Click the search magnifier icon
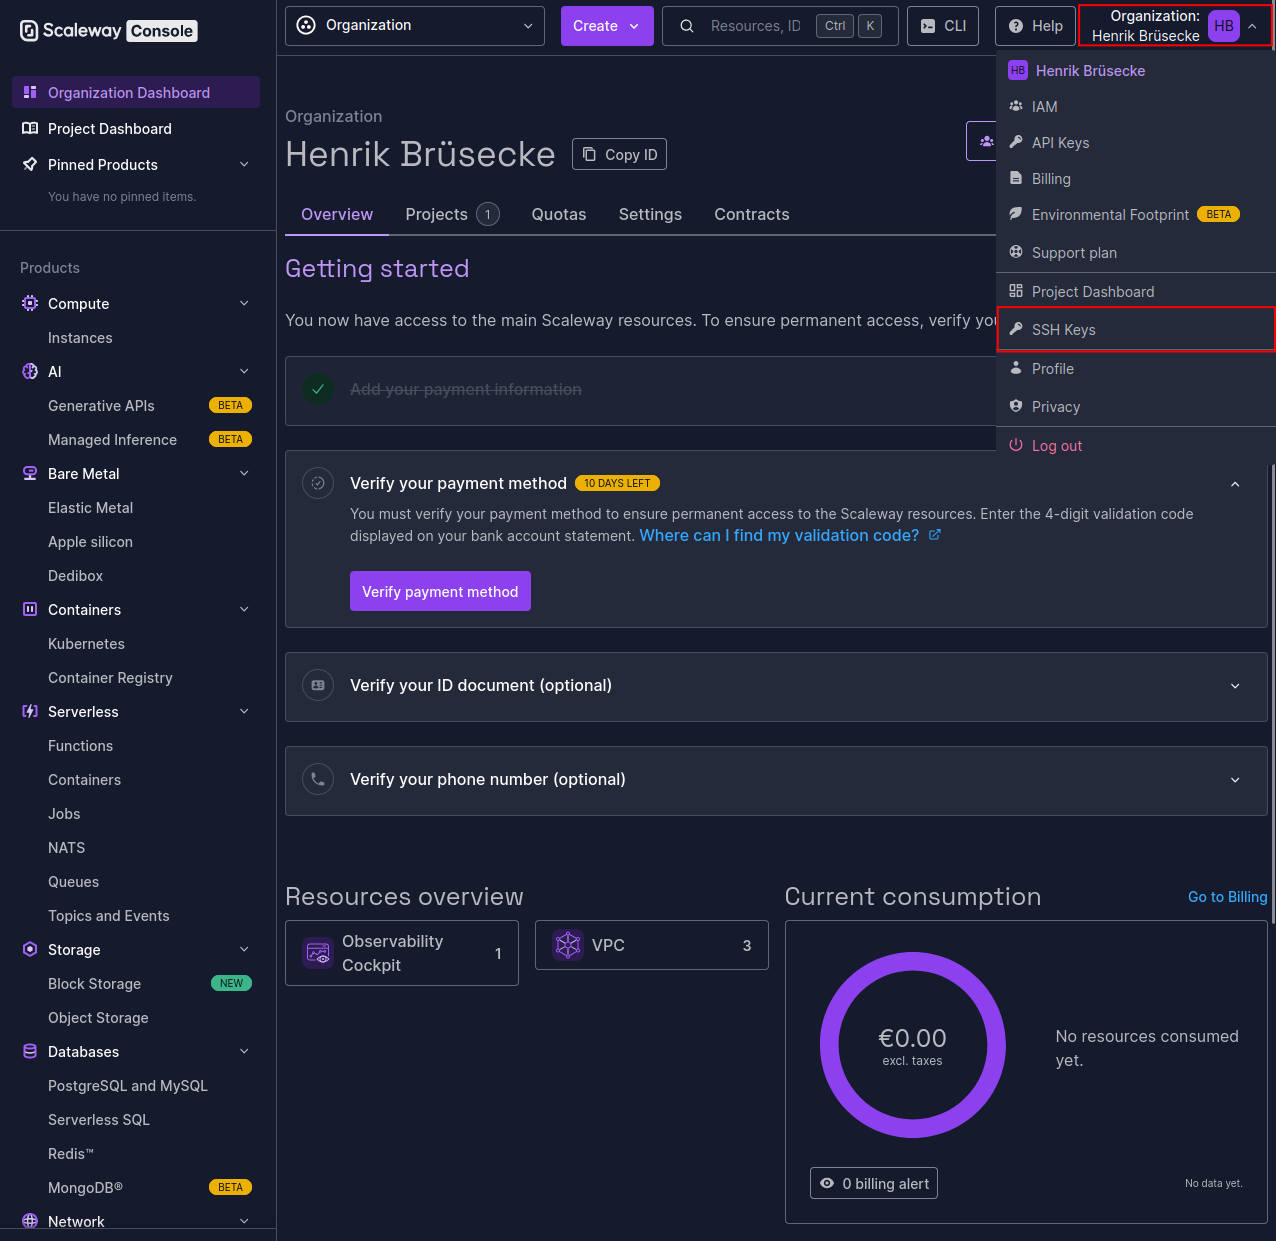Viewport: 1276px width, 1241px height. (x=687, y=26)
